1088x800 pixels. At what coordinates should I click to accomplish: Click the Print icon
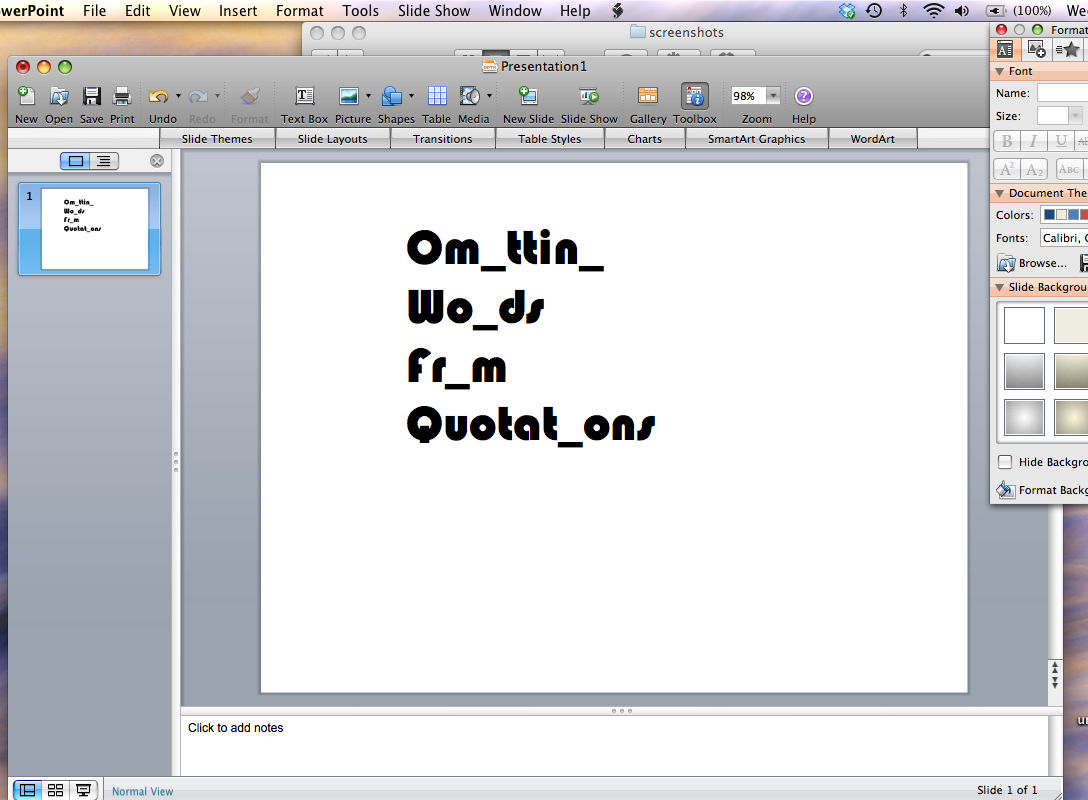tap(122, 97)
